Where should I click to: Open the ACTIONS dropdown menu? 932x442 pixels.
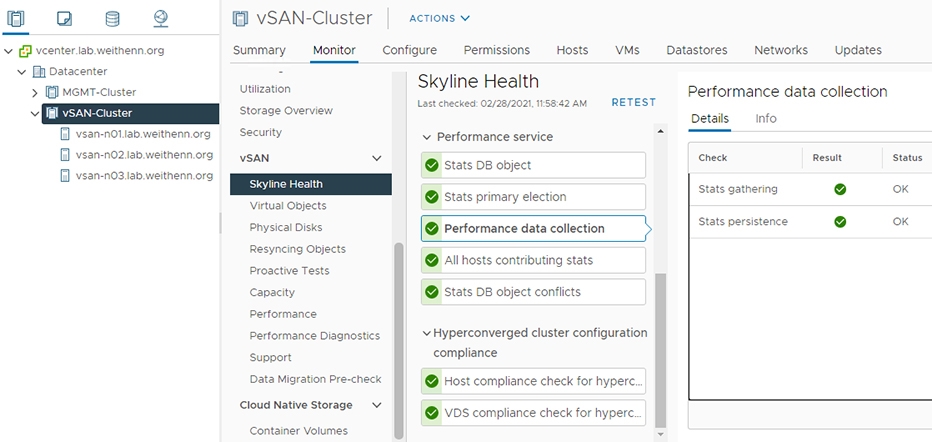pos(440,18)
